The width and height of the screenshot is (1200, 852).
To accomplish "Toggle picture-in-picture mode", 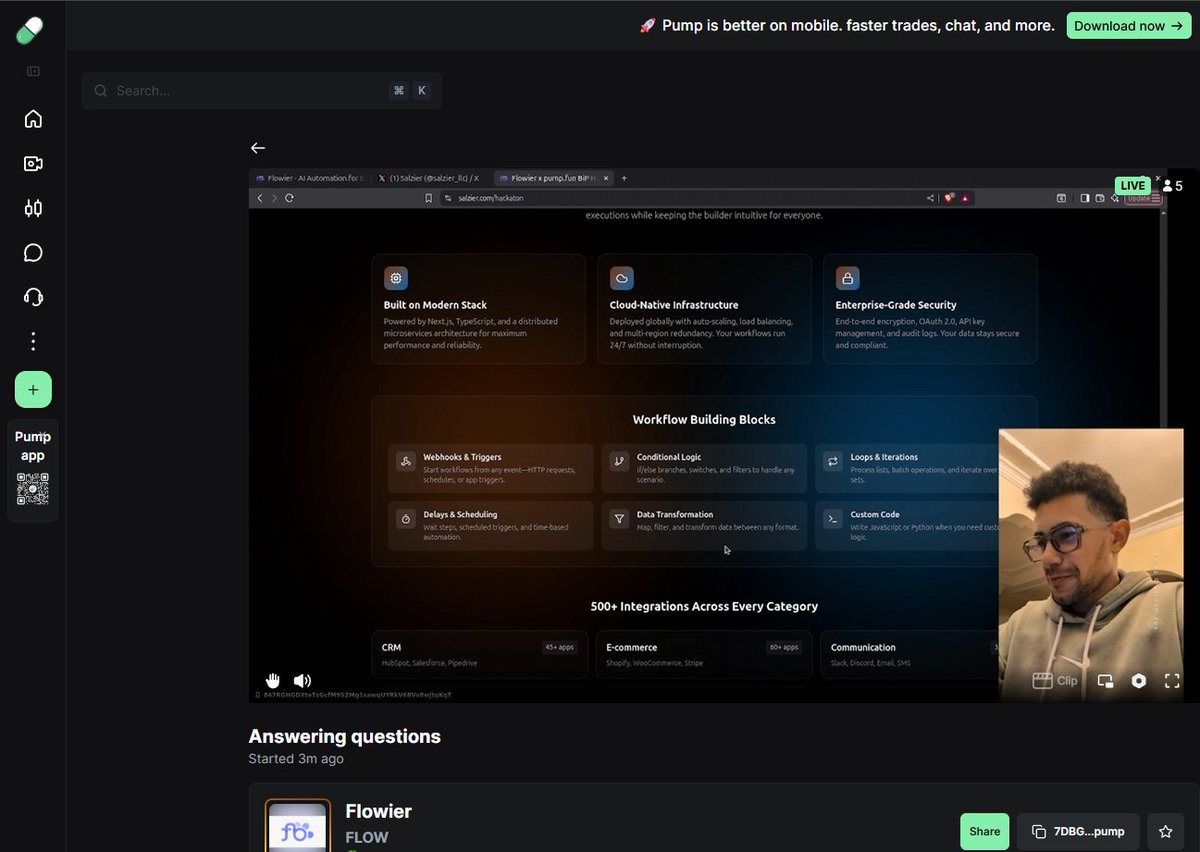I will [1105, 681].
